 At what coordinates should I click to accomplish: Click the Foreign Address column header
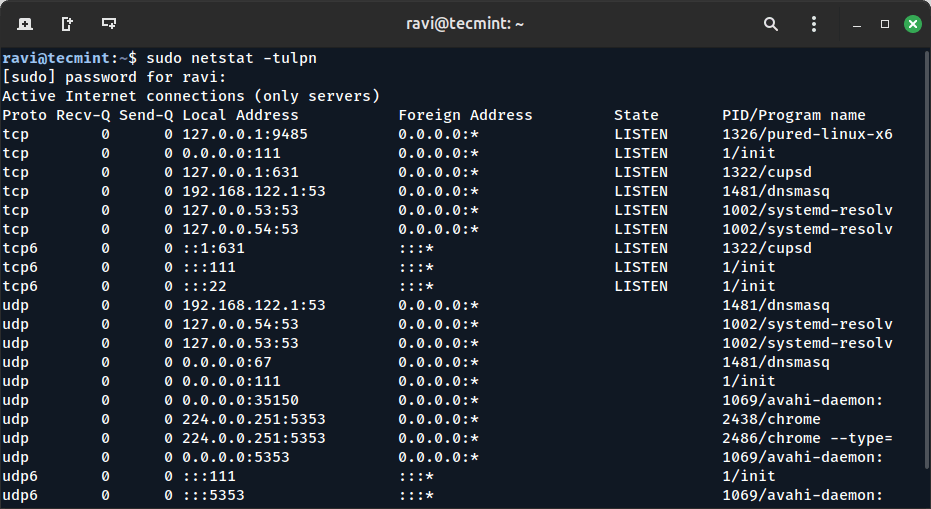465,115
